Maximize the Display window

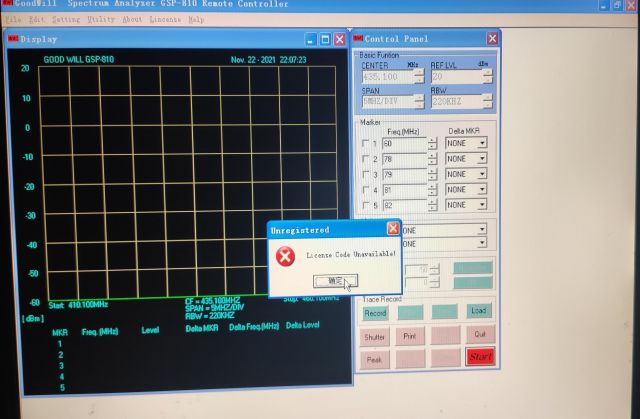[325, 40]
